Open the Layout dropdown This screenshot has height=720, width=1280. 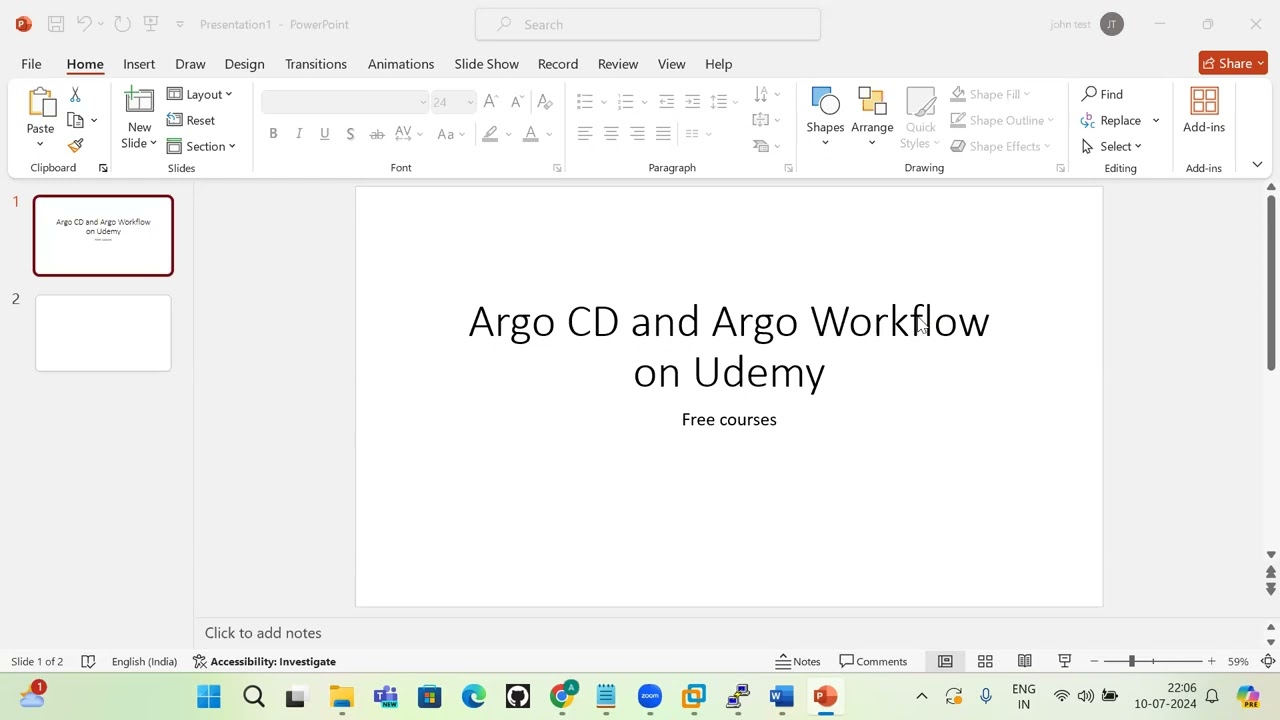(x=200, y=94)
